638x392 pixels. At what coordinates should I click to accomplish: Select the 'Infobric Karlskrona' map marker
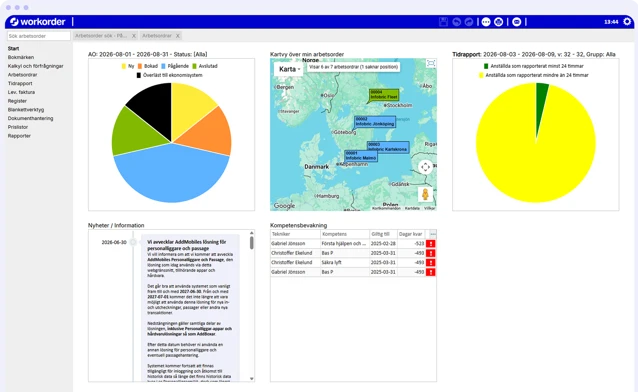[x=388, y=147]
